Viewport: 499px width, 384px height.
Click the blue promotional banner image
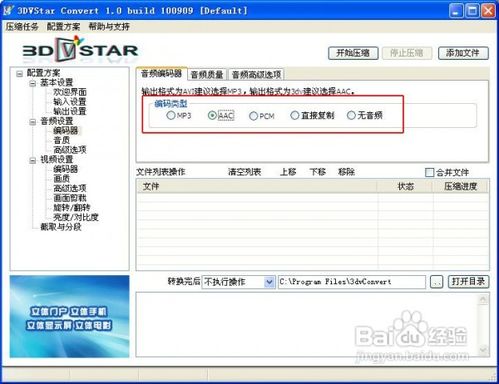69,316
